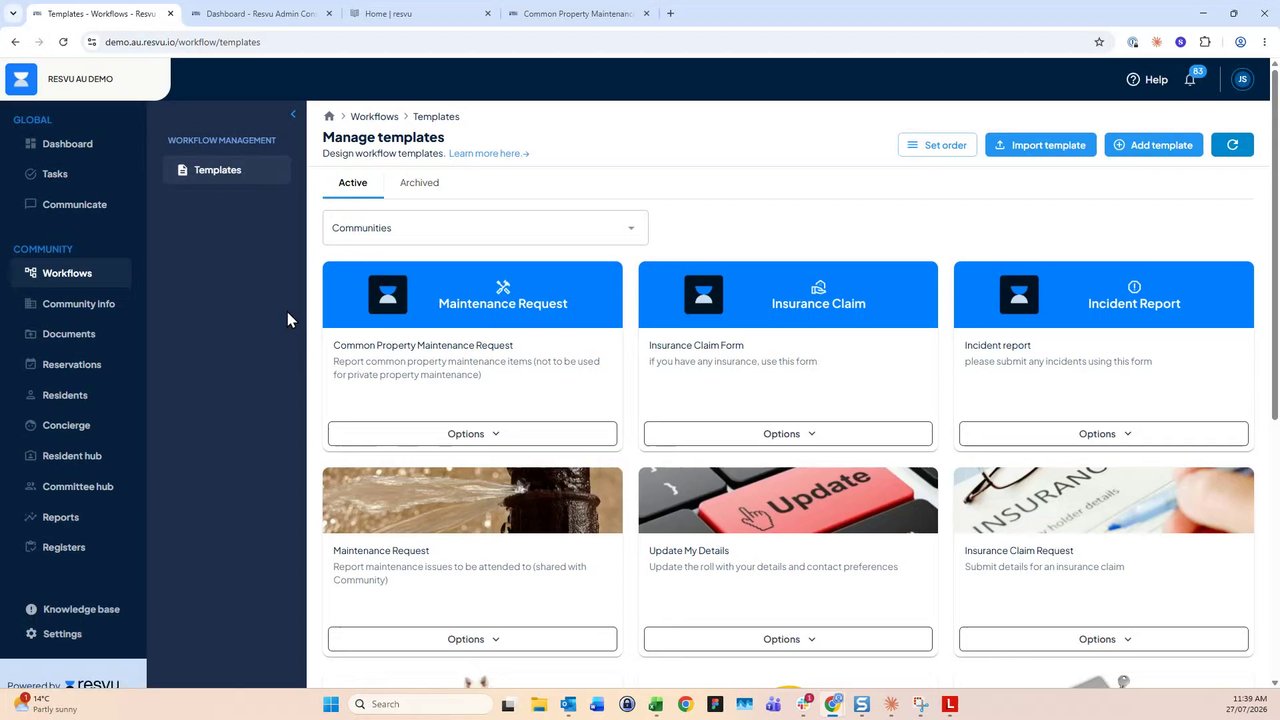Click the Maintenance Request blue banner
This screenshot has height=720, width=1280.
pyautogui.click(x=472, y=295)
